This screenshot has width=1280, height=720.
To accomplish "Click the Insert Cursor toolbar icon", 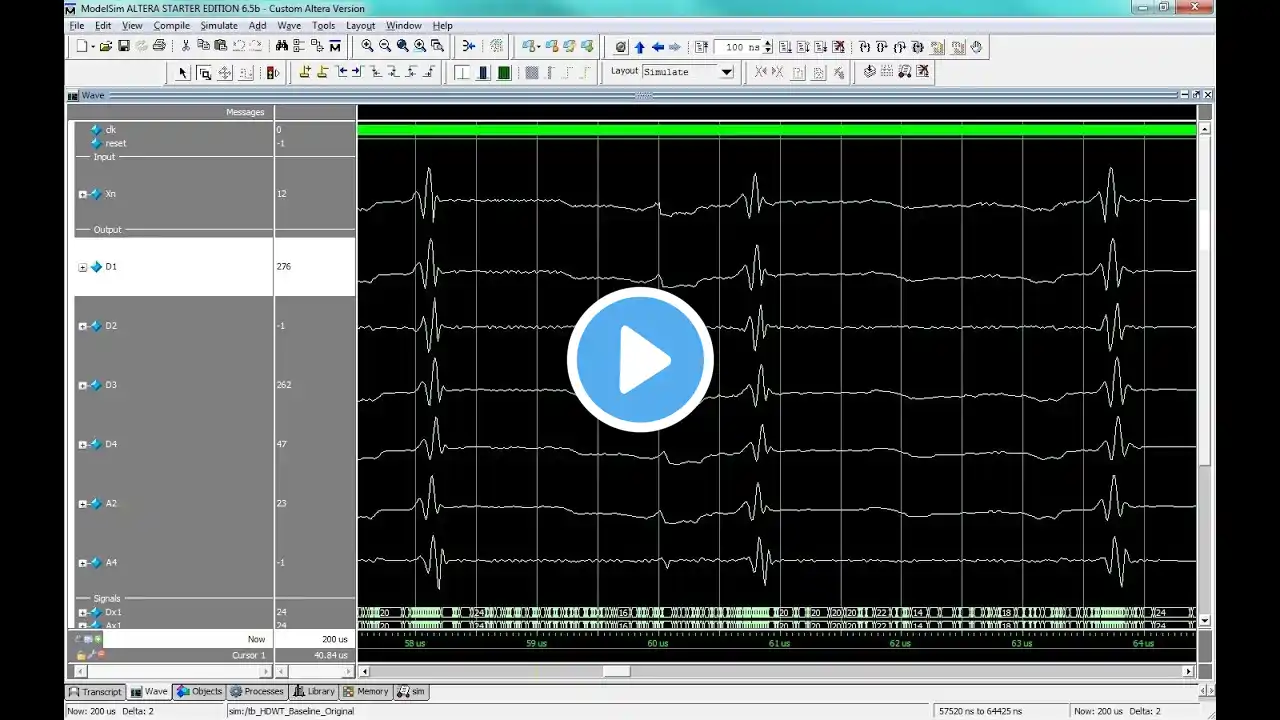I will coord(305,72).
